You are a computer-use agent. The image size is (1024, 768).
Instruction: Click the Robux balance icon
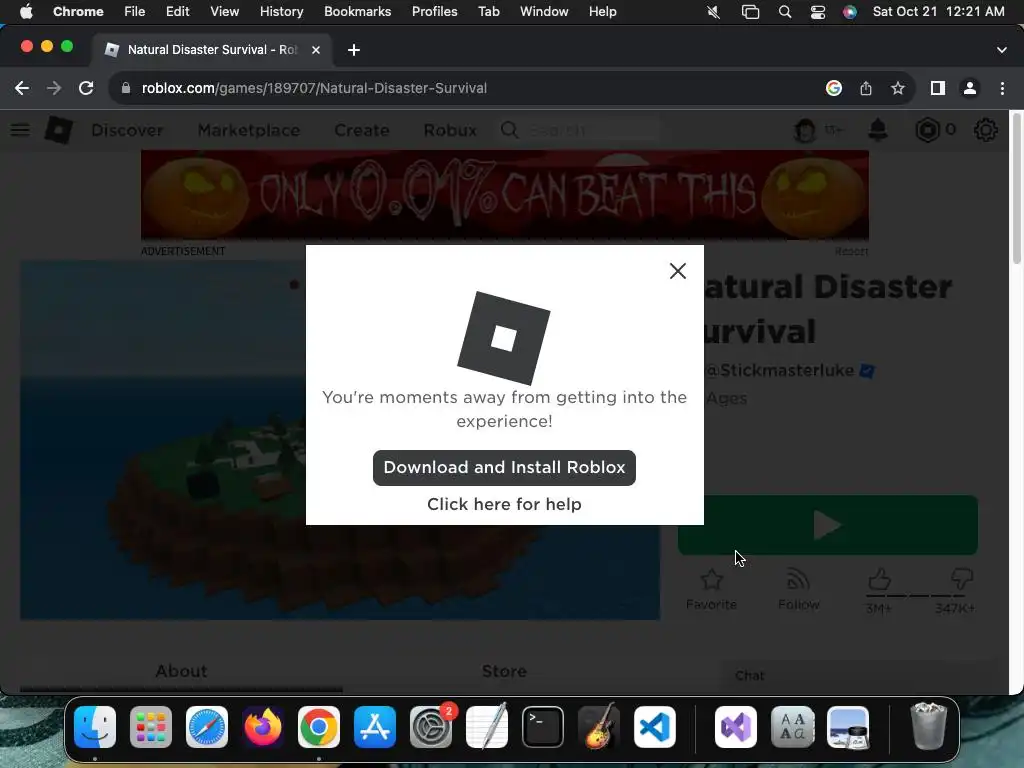[927, 130]
